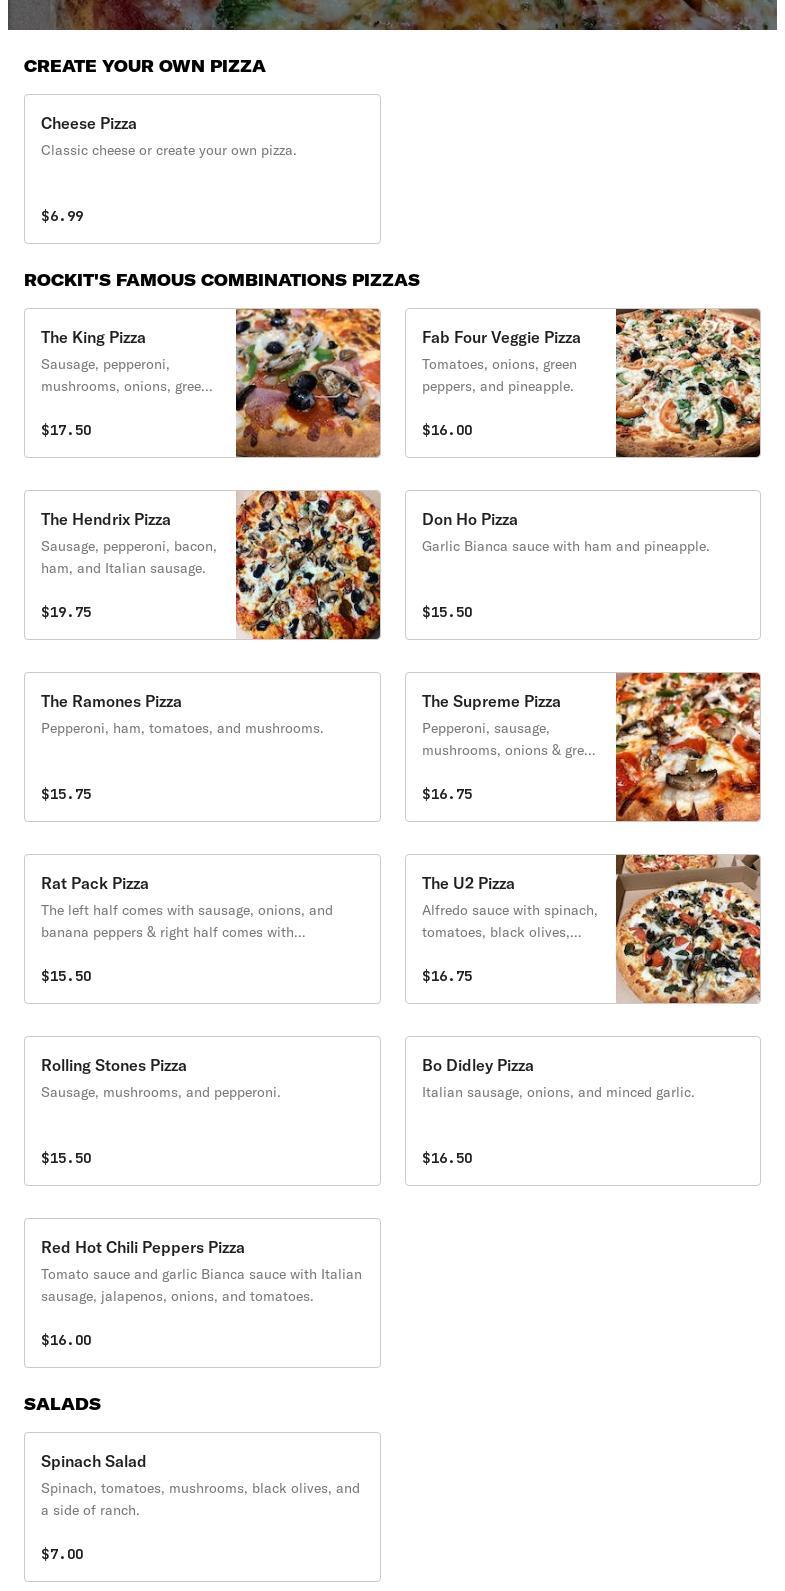785x1591 pixels.
Task: Open the Bo Didley Pizza card
Action: pos(582,1111)
